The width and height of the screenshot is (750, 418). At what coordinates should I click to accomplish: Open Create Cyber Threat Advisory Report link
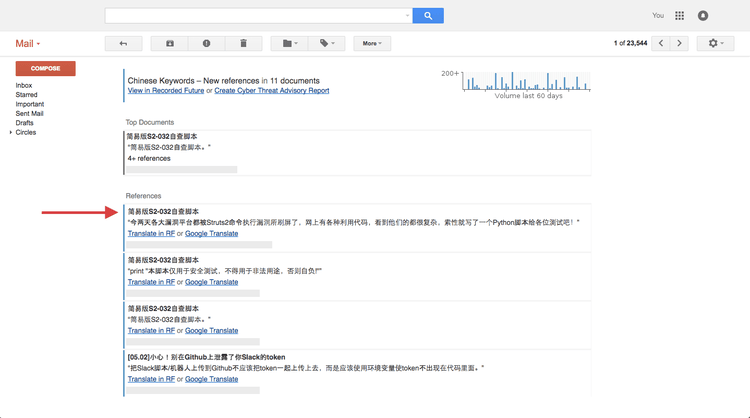pos(271,91)
